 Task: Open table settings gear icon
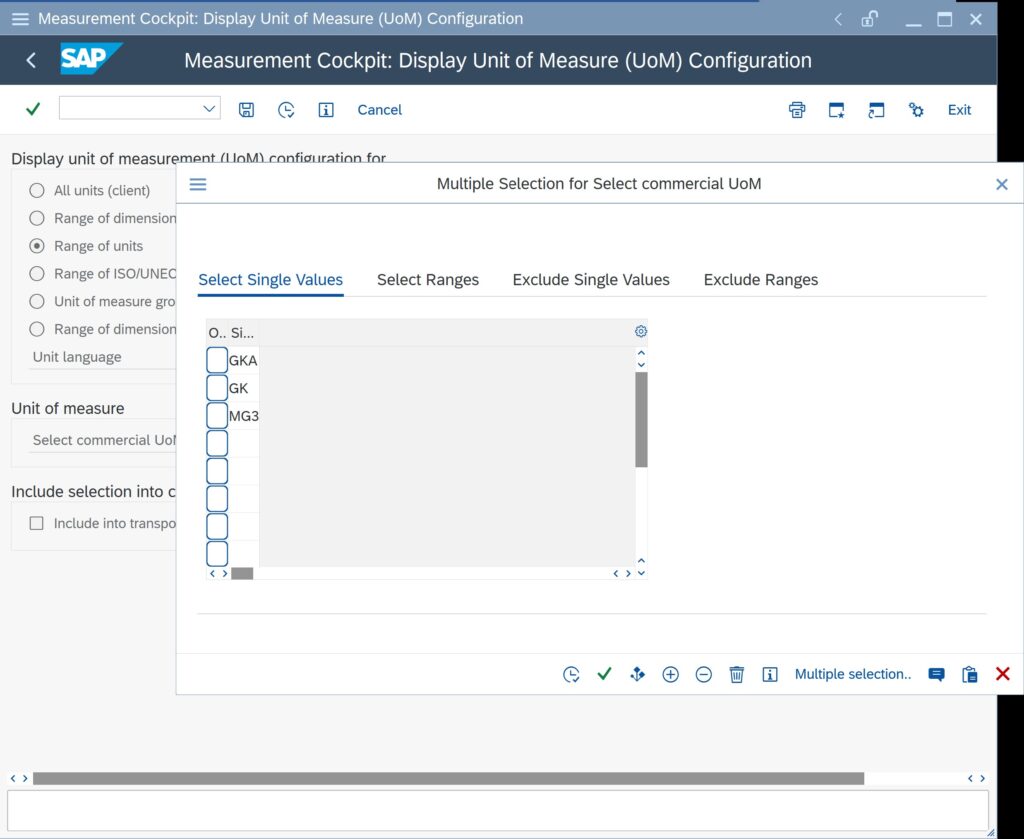[641, 331]
